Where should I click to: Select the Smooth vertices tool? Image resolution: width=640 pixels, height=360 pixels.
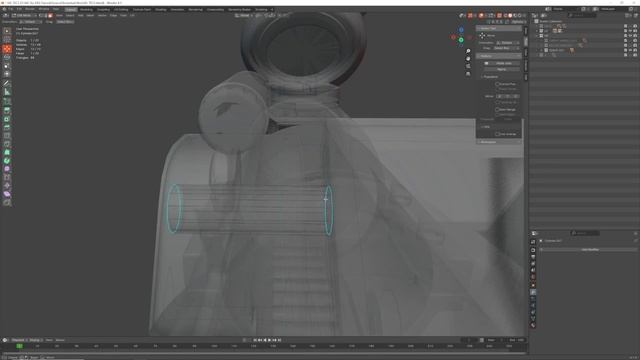click(x=7, y=169)
